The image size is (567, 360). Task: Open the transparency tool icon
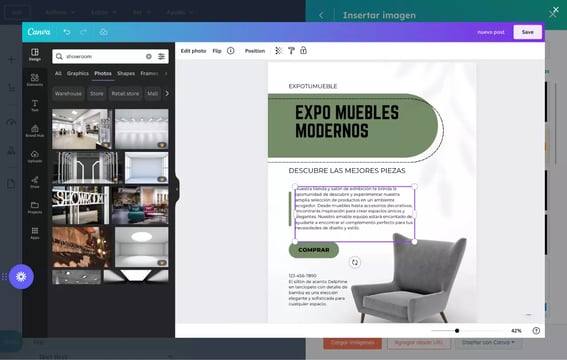278,51
